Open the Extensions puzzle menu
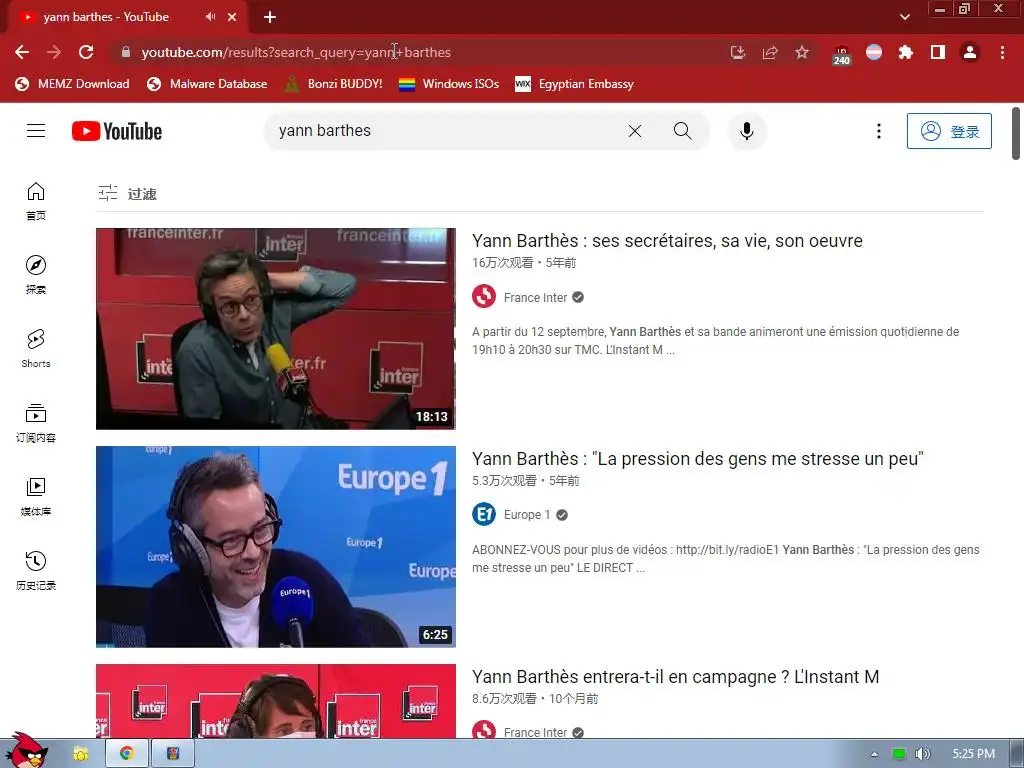The height and width of the screenshot is (768, 1024). [906, 52]
